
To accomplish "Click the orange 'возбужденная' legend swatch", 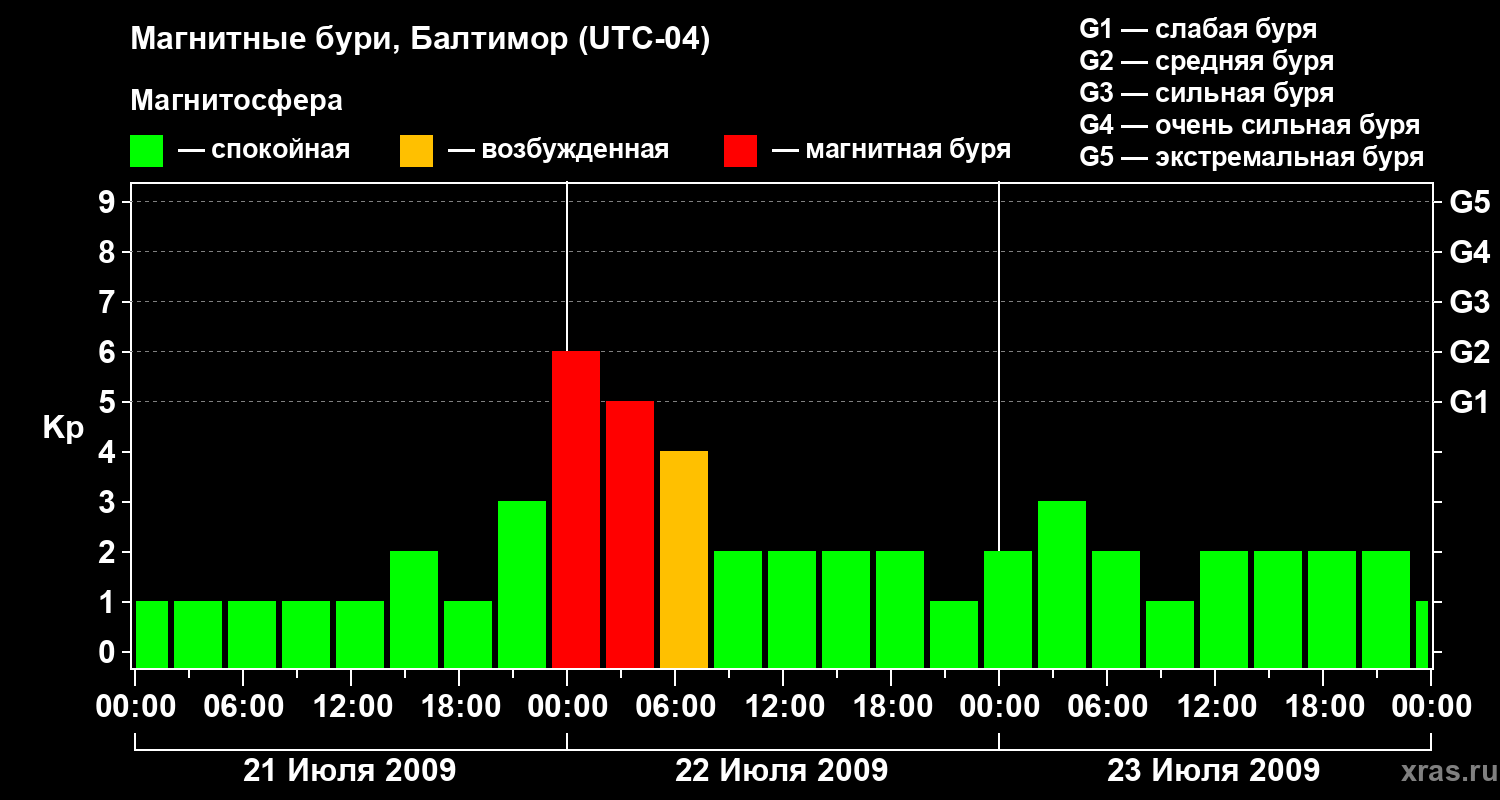I will point(416,151).
